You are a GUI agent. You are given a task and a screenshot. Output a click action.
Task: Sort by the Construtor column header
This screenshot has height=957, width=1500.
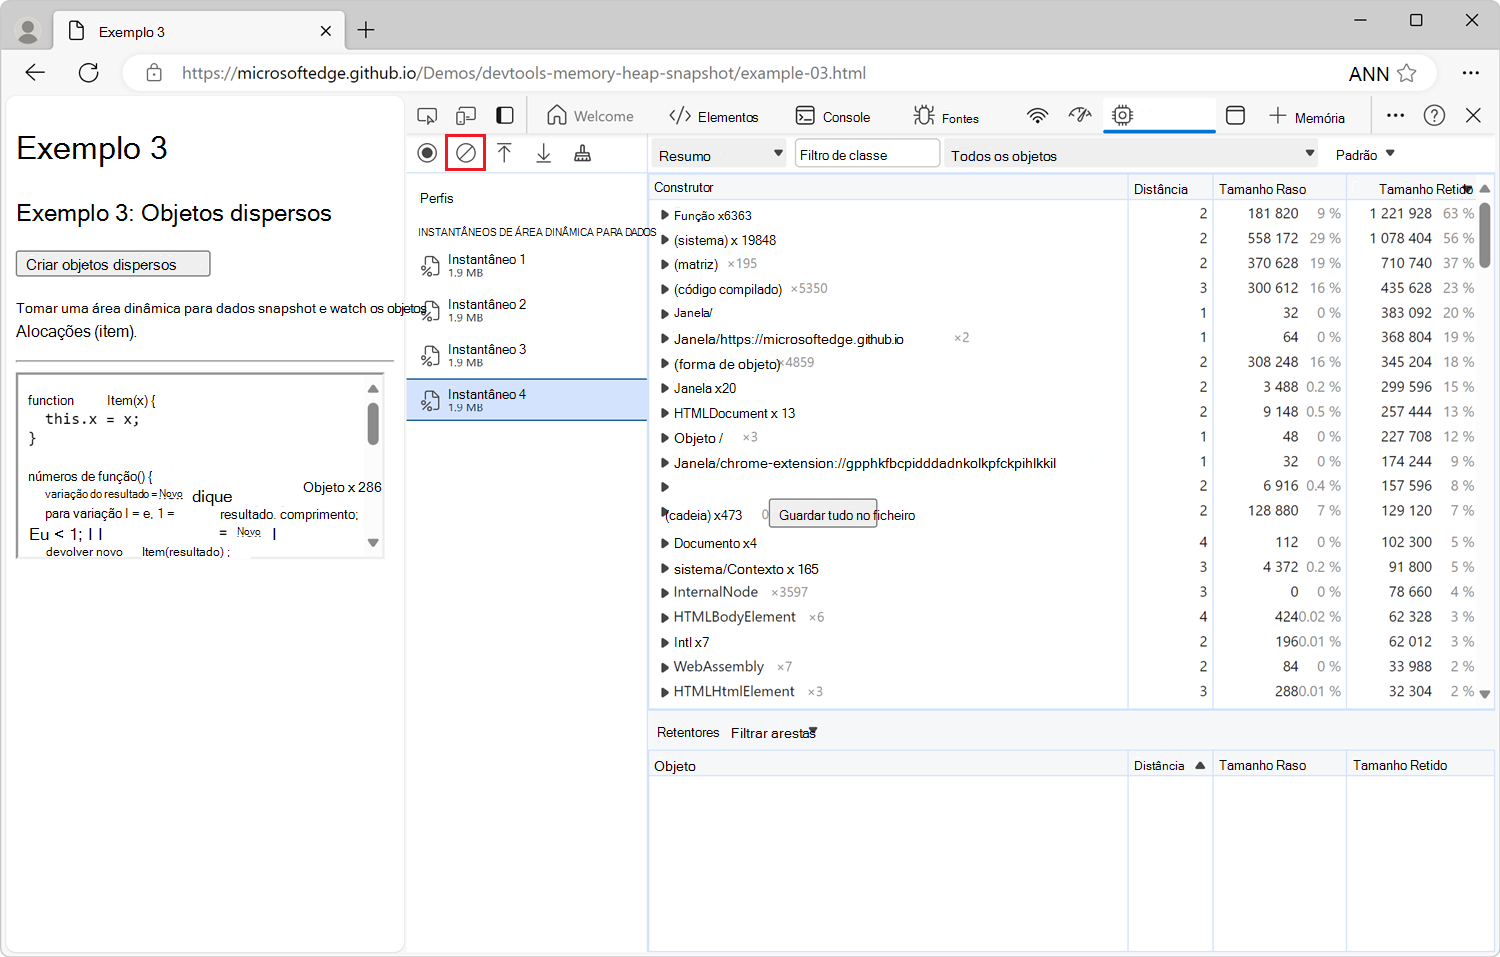pos(888,187)
